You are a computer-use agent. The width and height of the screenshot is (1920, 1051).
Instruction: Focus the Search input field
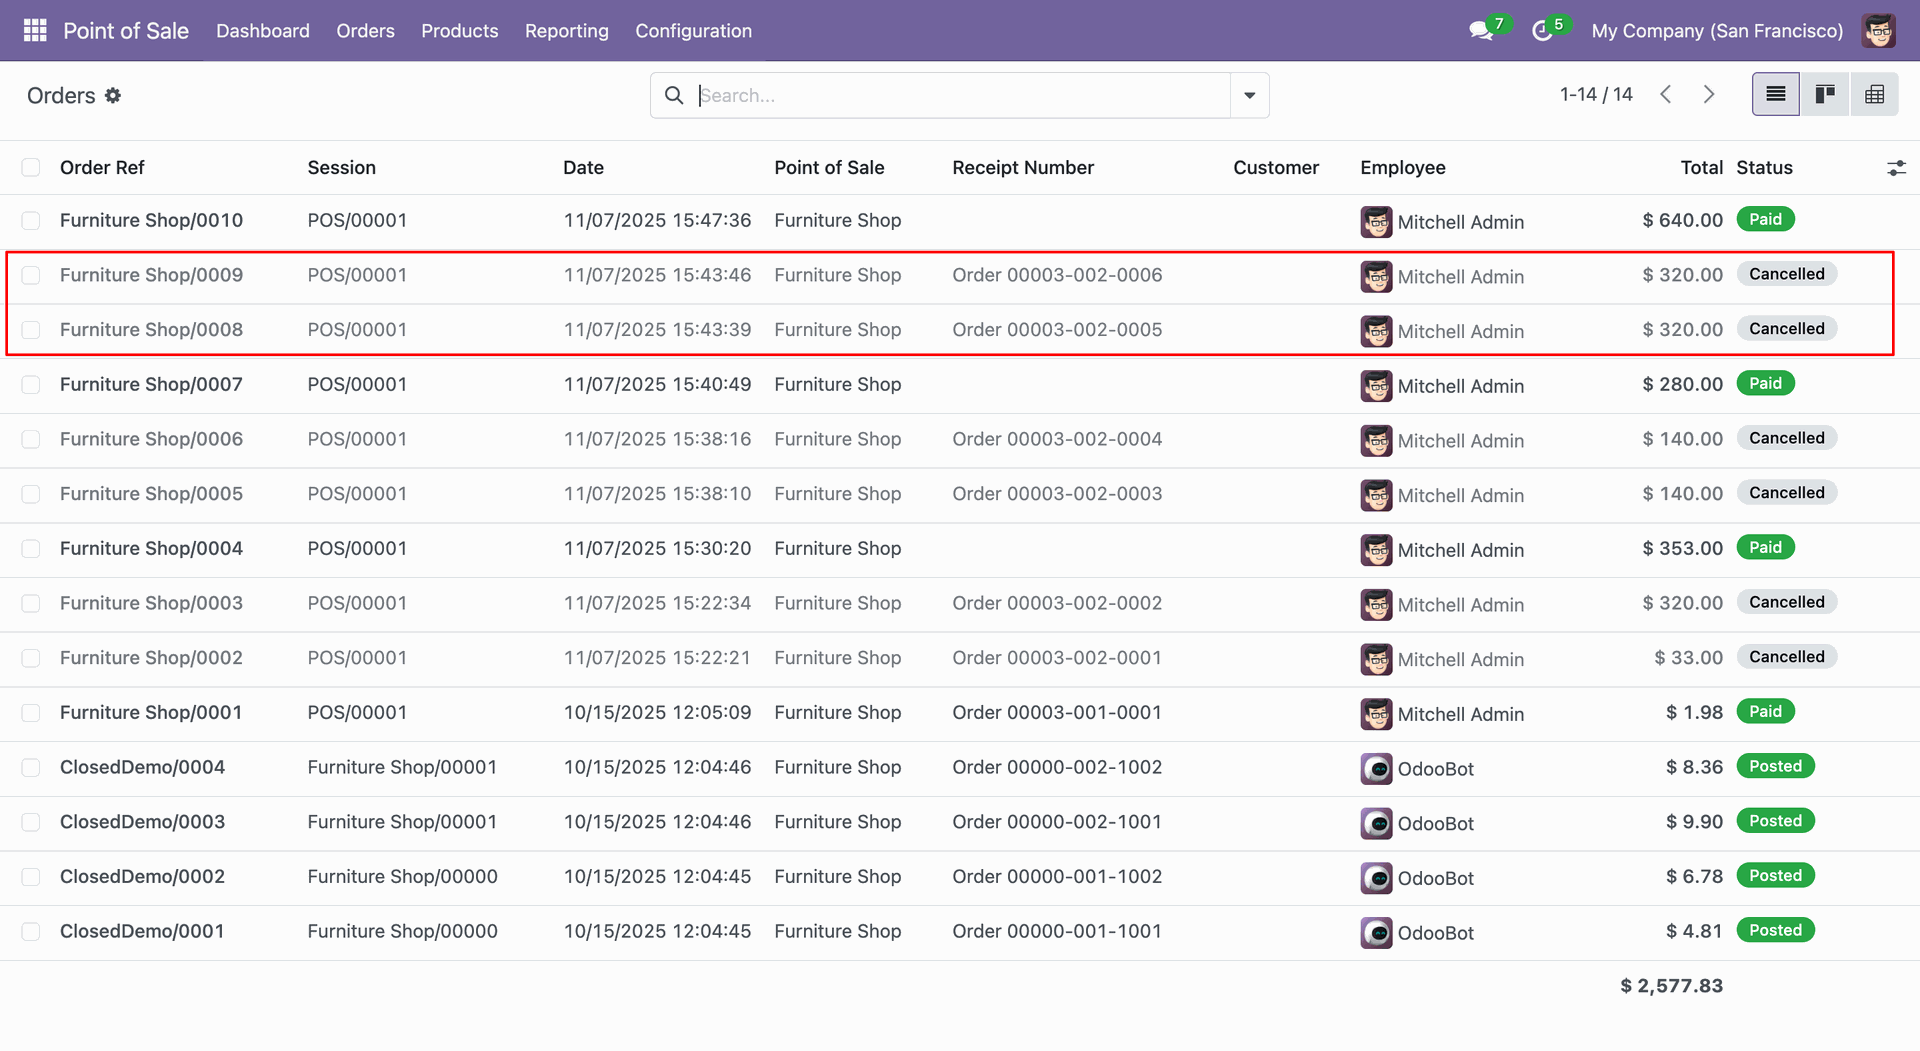[x=960, y=95]
